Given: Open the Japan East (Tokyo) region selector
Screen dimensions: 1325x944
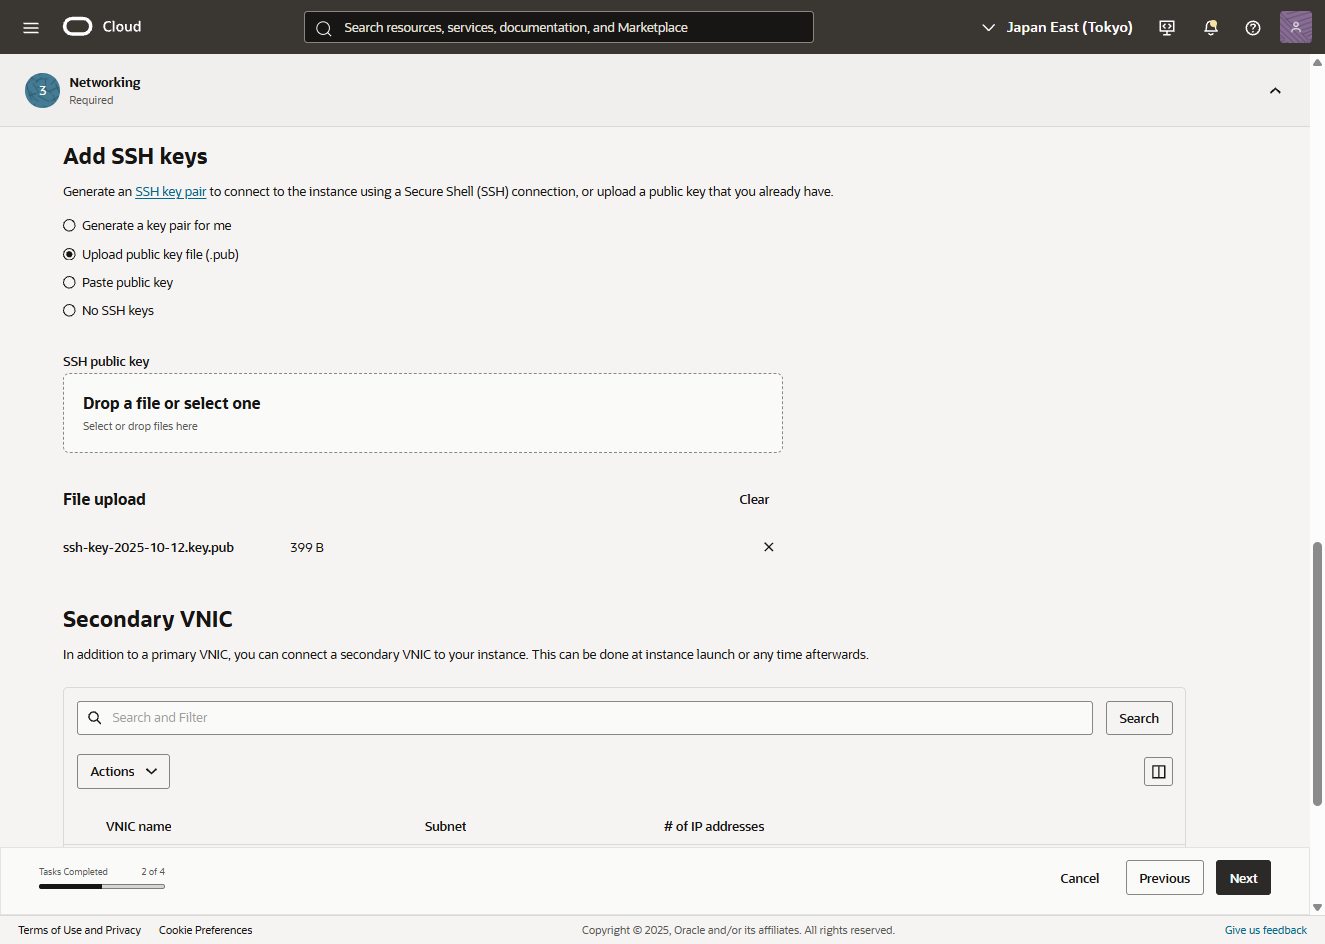Looking at the screenshot, I should pos(1058,27).
